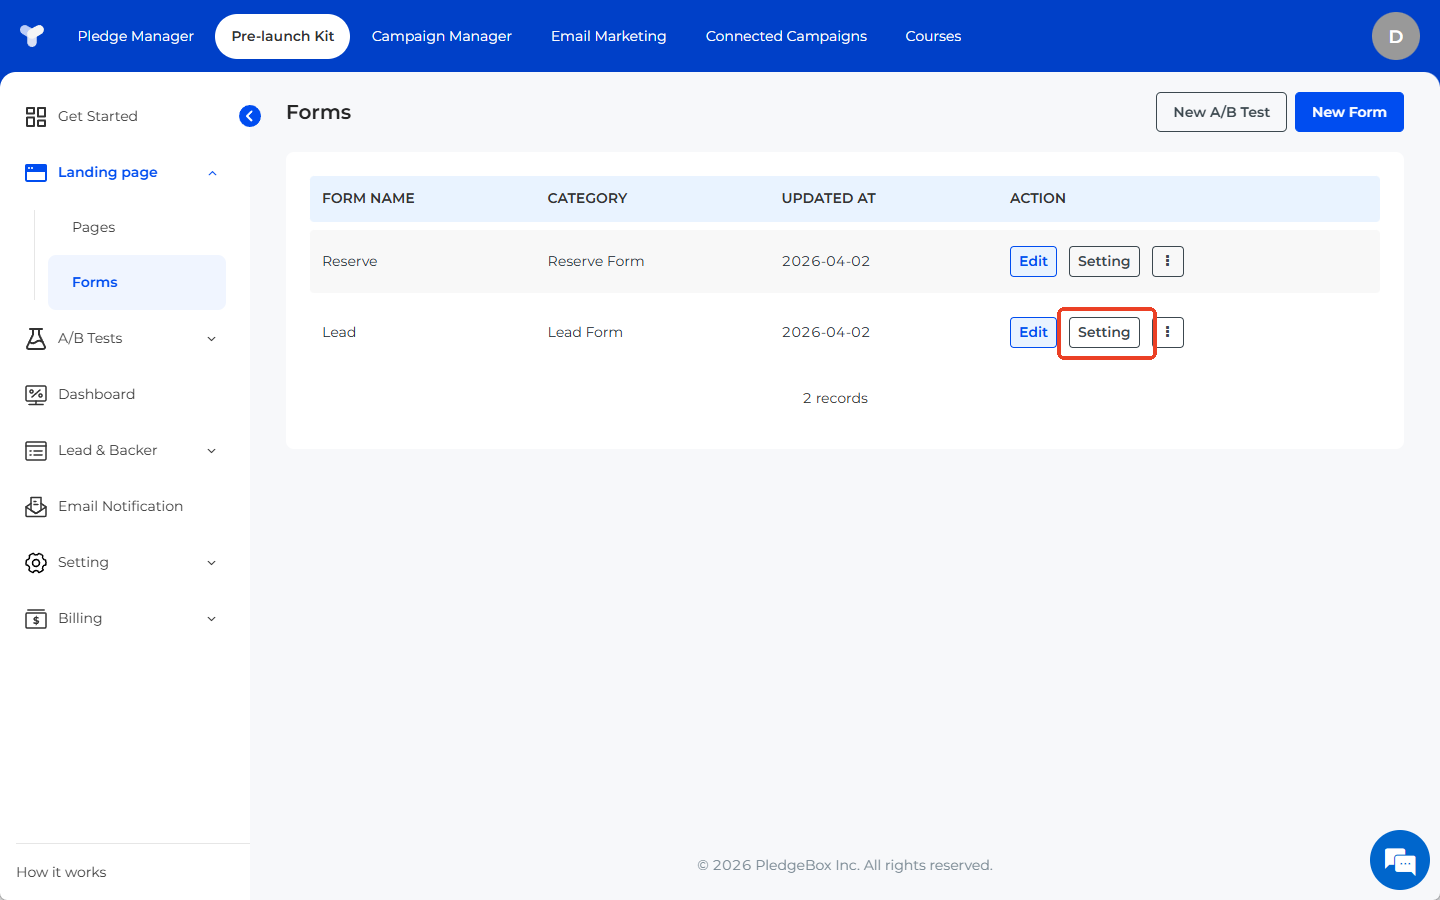Viewport: 1440px width, 900px height.
Task: Open more options for Lead form
Action: (x=1168, y=332)
